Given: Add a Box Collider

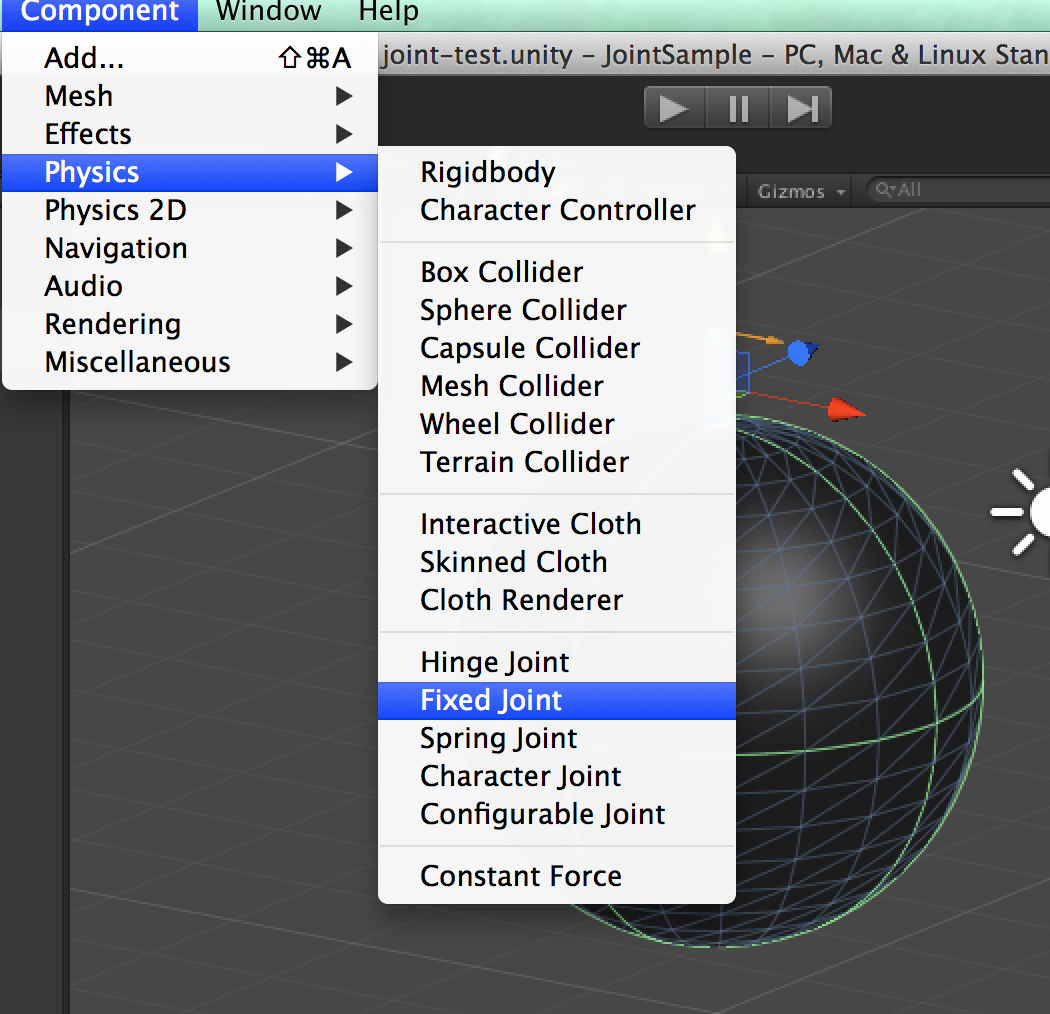Looking at the screenshot, I should click(x=556, y=273).
